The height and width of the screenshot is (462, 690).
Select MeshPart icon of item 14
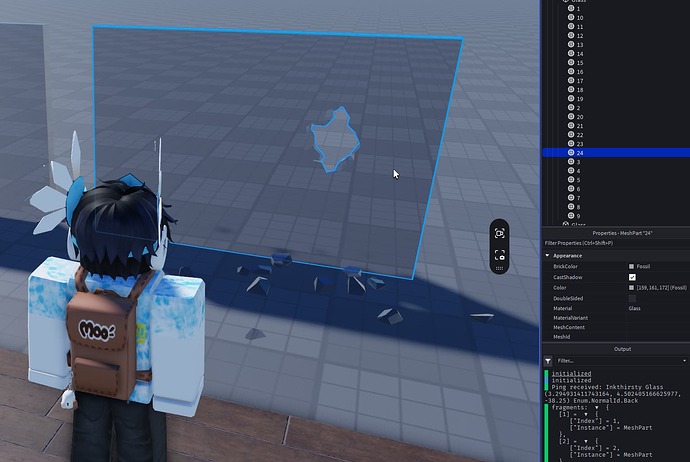[x=571, y=54]
